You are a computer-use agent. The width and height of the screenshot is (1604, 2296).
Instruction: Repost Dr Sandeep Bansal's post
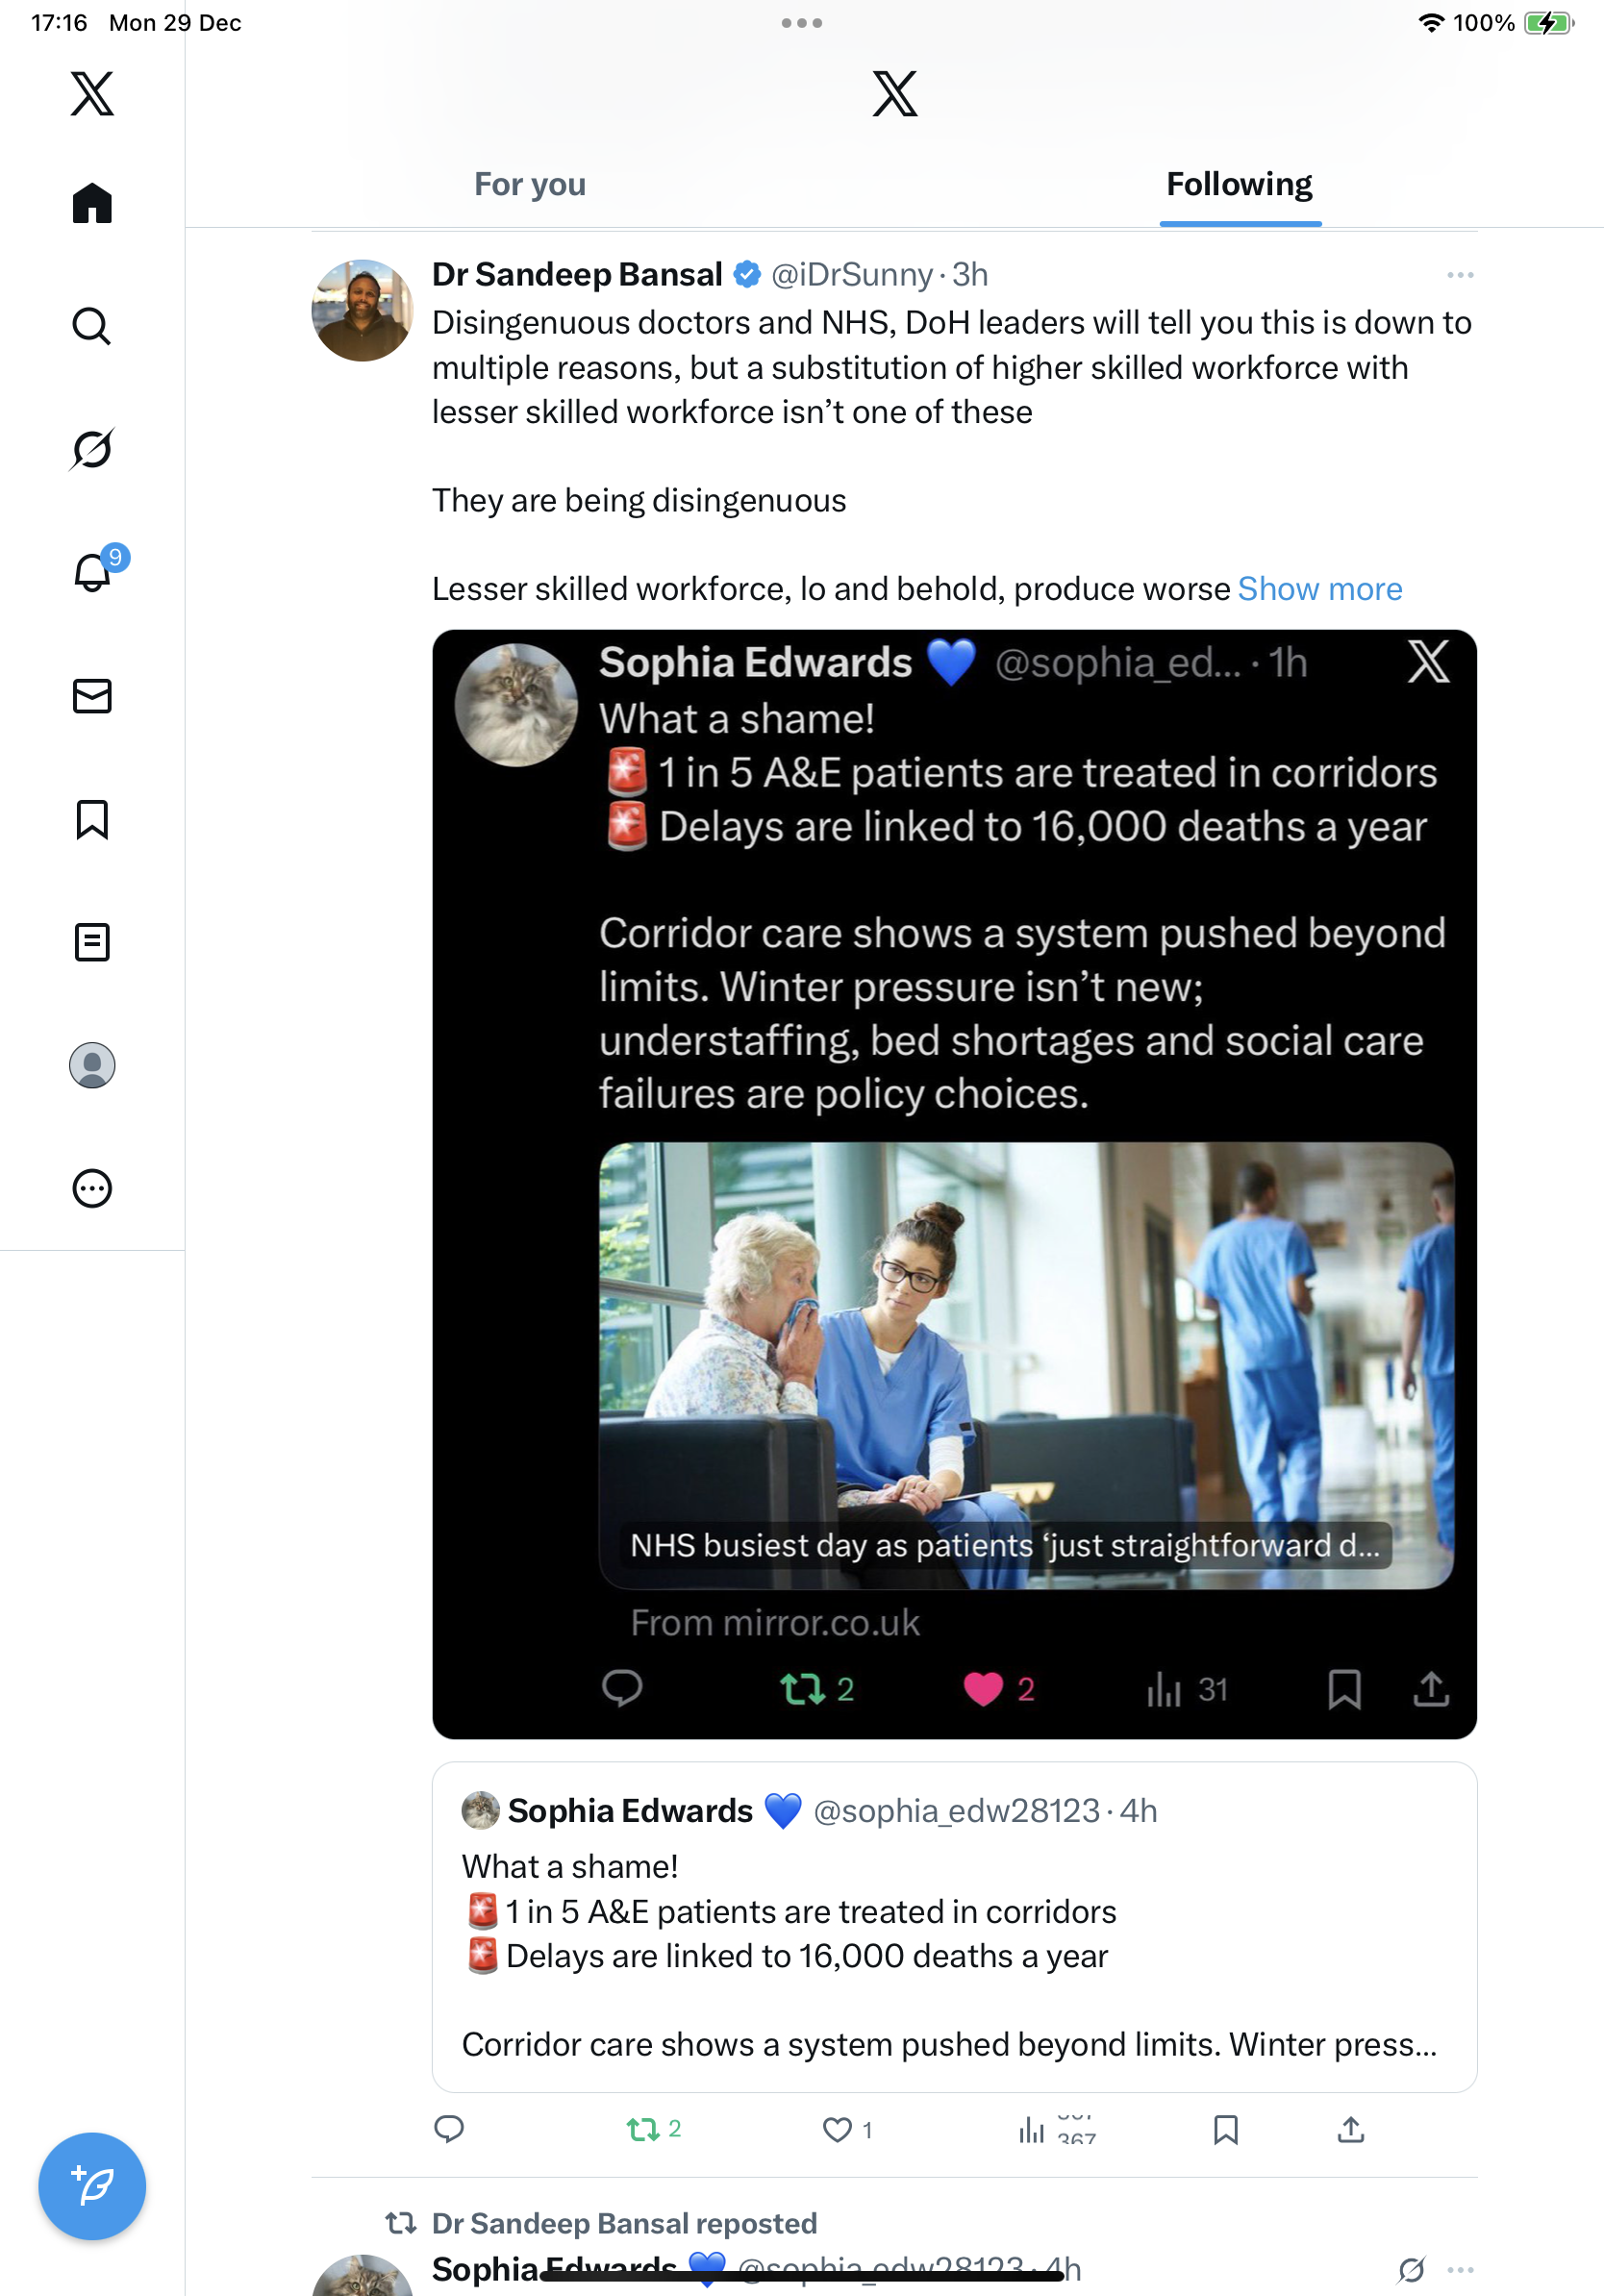tap(643, 2130)
